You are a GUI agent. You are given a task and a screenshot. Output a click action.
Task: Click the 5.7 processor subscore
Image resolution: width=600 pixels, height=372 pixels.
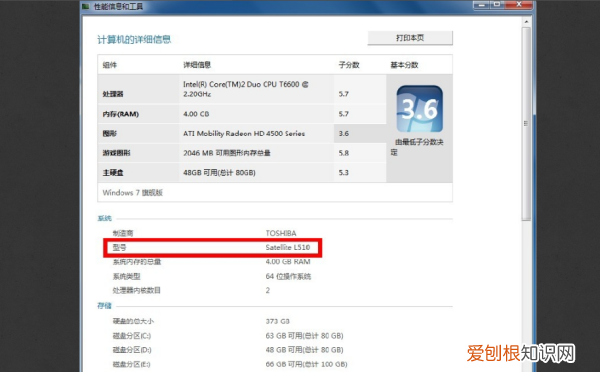pyautogui.click(x=344, y=94)
